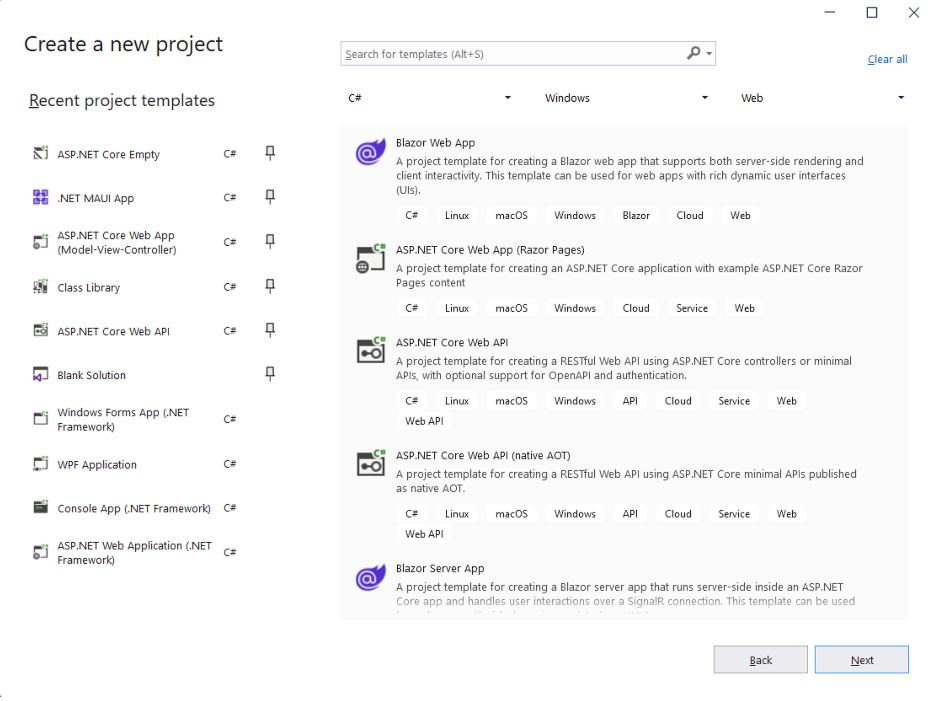Click the Blank Solution icon
This screenshot has width=929, height=701.
pyautogui.click(x=40, y=374)
